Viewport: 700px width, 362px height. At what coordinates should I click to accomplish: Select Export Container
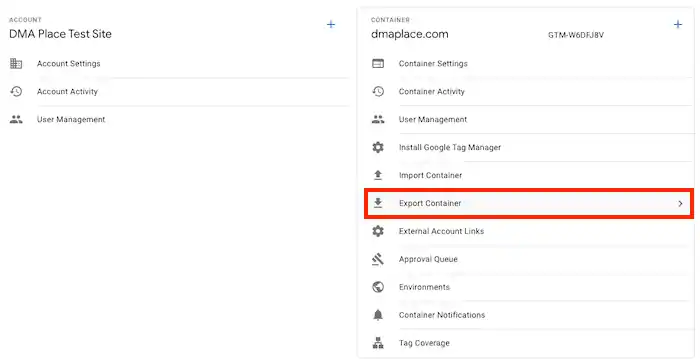tap(529, 203)
